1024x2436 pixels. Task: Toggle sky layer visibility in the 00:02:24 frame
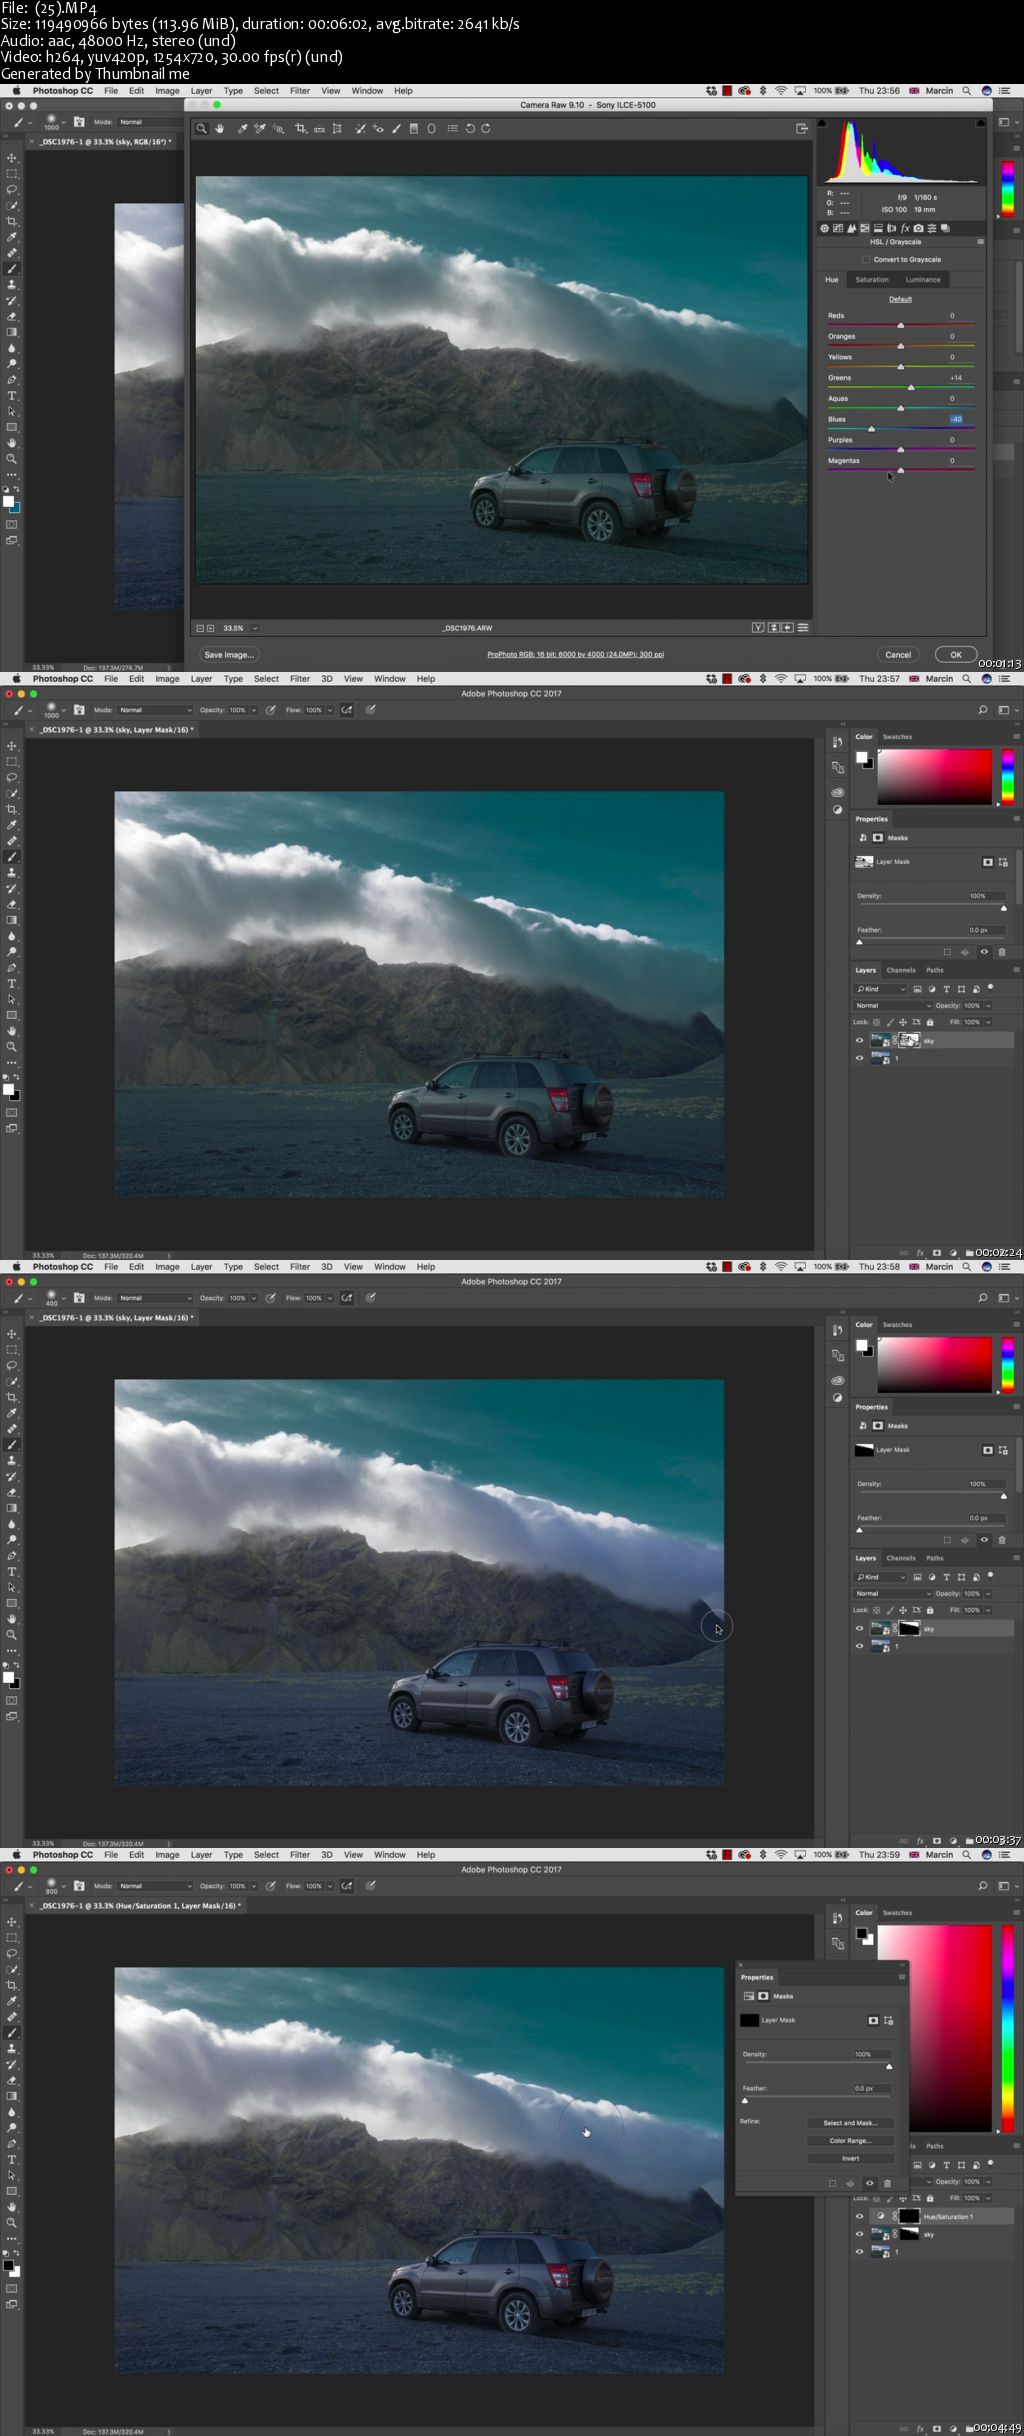[x=859, y=1040]
